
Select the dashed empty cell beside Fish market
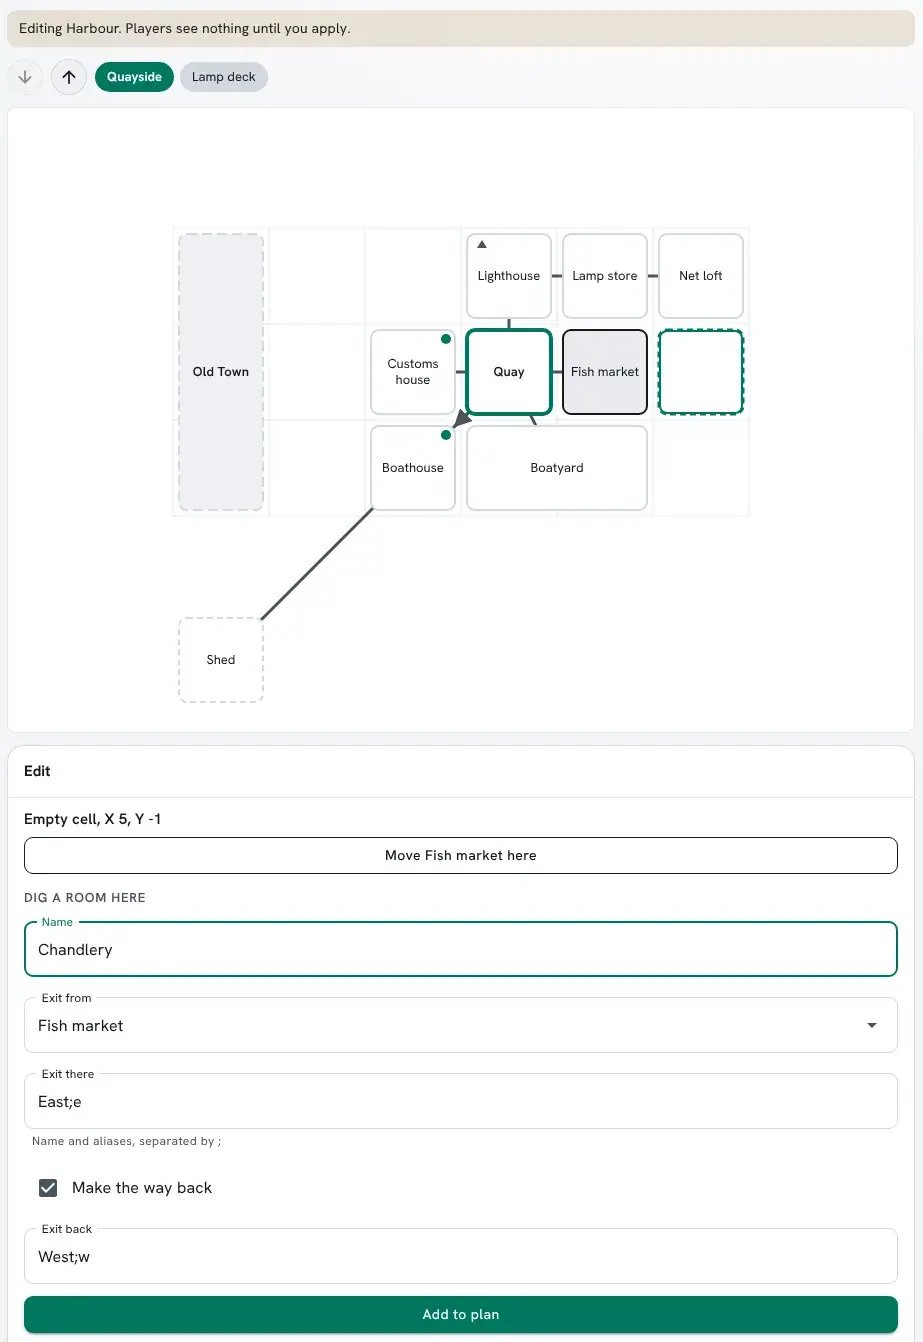click(x=701, y=372)
